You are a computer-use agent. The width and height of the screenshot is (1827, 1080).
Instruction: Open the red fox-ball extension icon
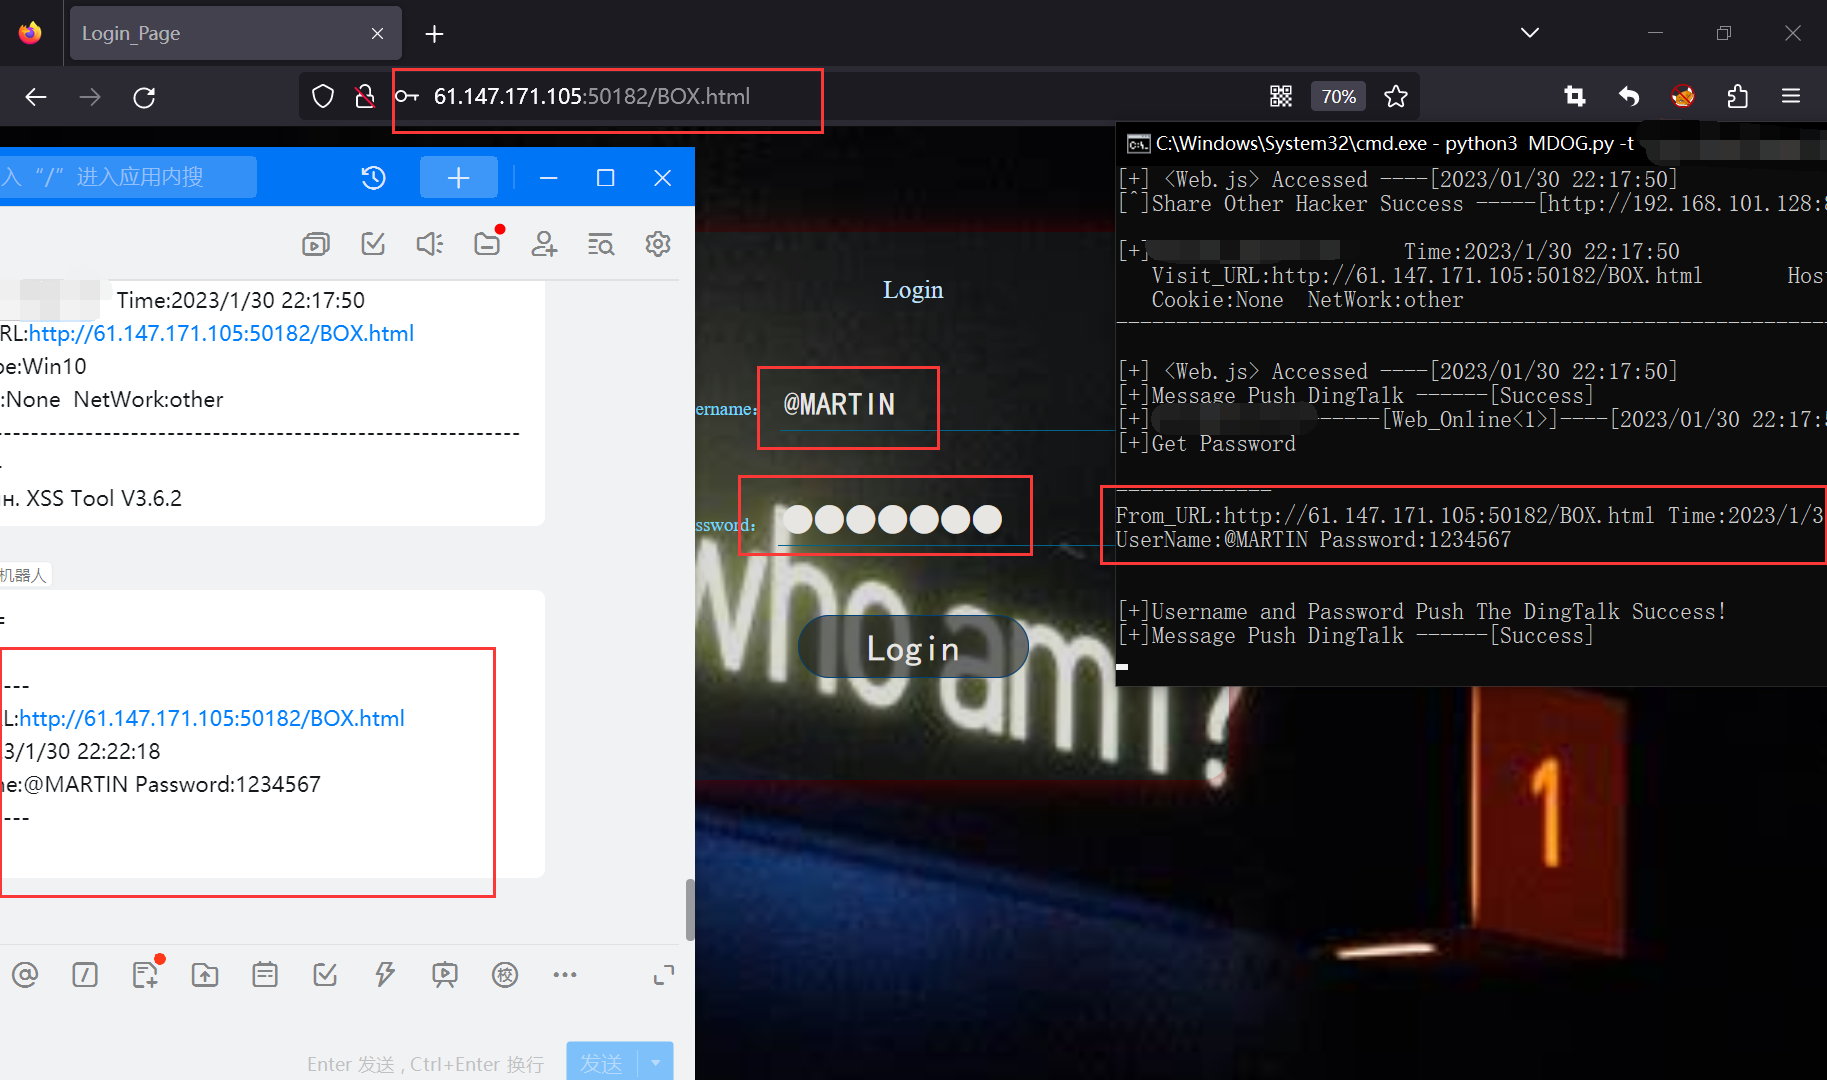tap(1683, 96)
